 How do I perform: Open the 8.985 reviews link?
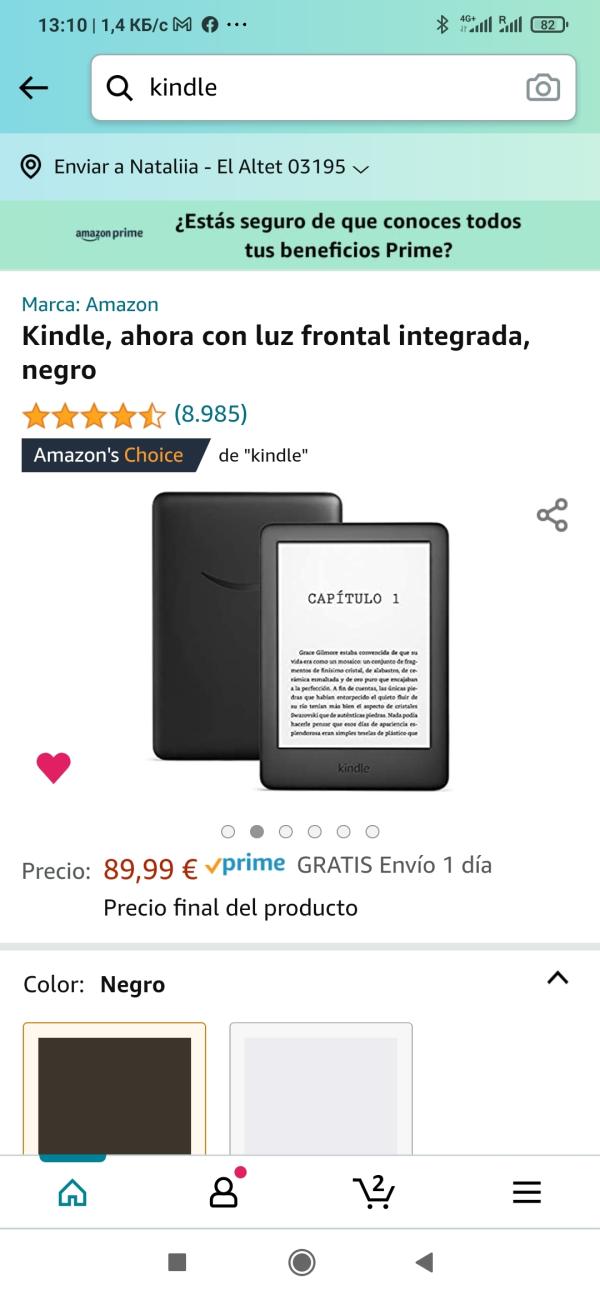point(211,414)
